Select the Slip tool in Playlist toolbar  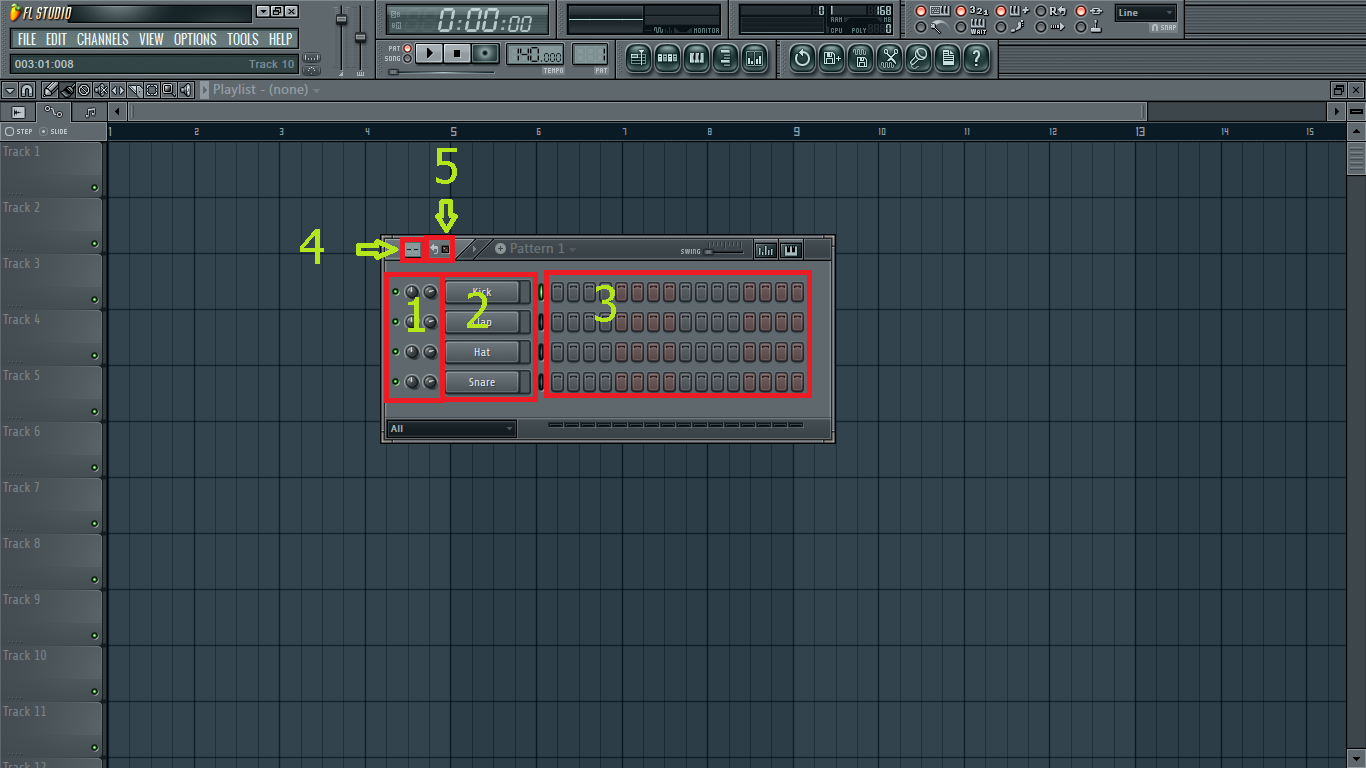click(x=118, y=90)
